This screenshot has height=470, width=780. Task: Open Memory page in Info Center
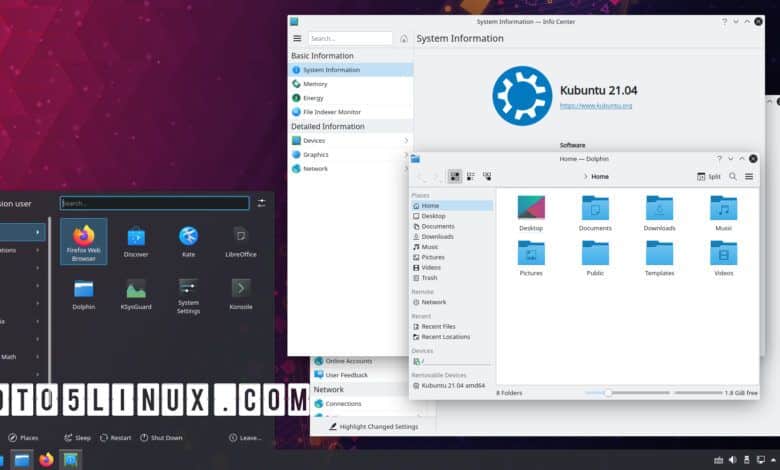351,84
